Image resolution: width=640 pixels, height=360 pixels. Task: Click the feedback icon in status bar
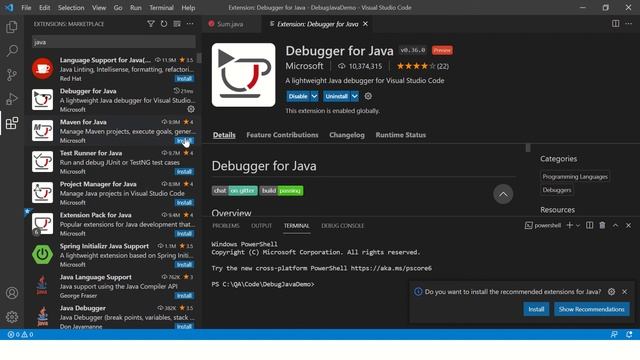(x=614, y=334)
